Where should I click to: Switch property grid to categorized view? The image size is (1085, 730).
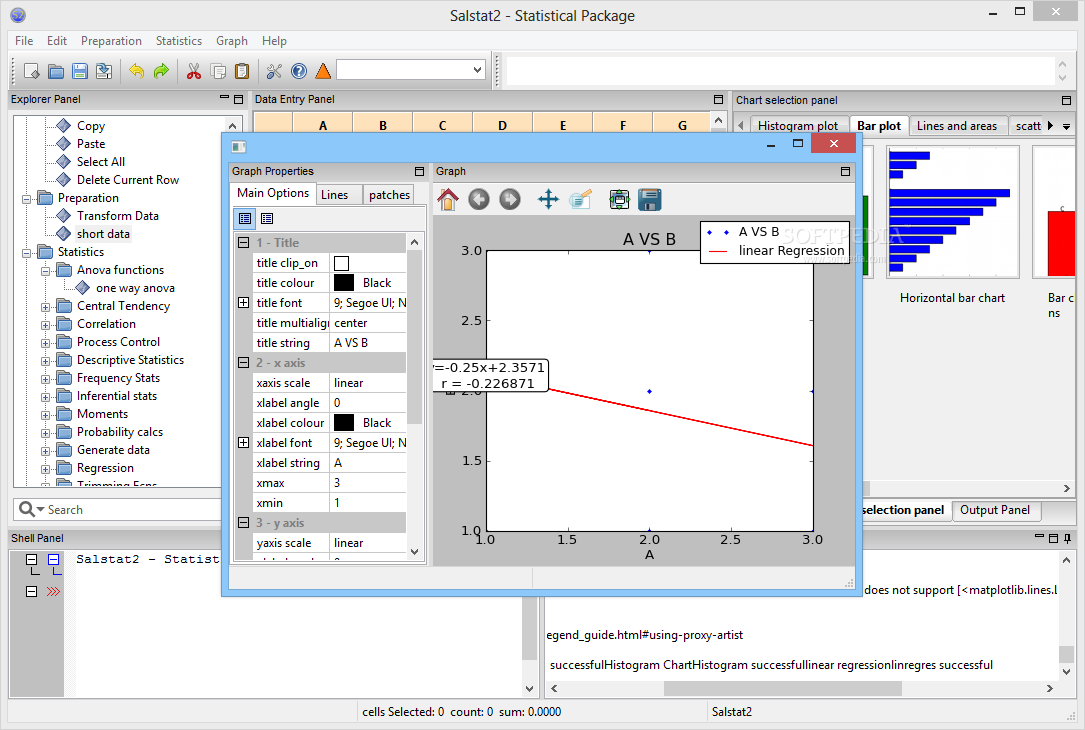point(245,219)
